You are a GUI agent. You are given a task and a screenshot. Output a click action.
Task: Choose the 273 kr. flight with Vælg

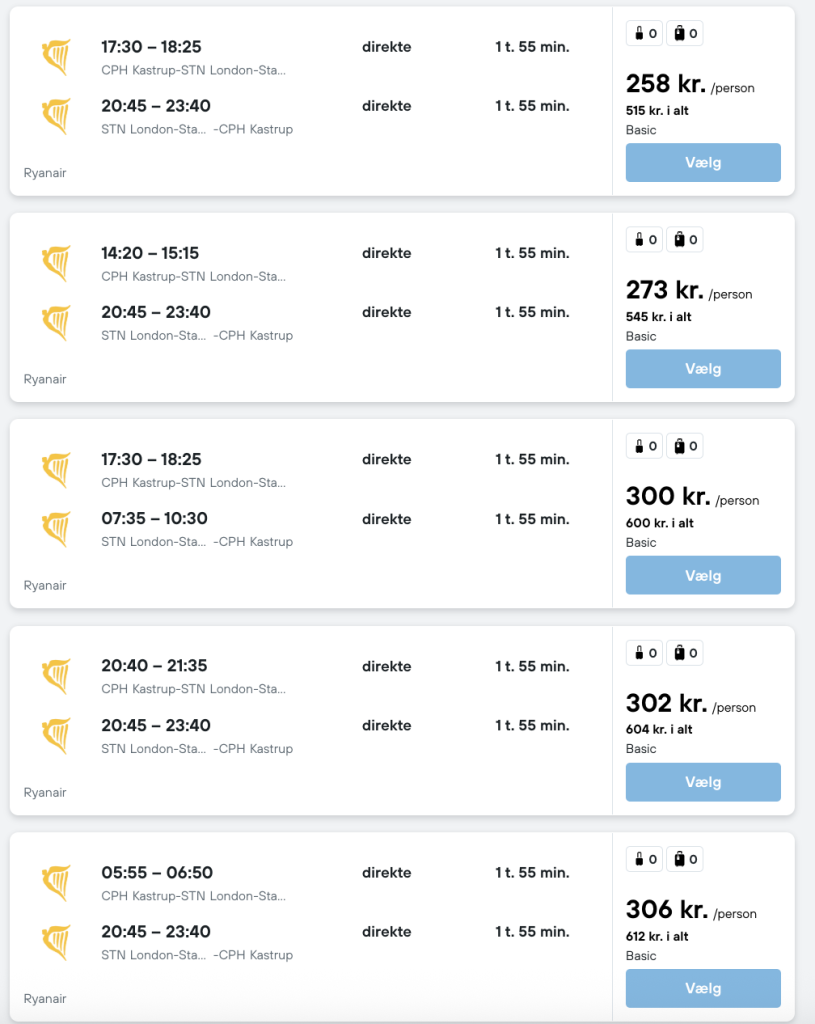coord(703,369)
